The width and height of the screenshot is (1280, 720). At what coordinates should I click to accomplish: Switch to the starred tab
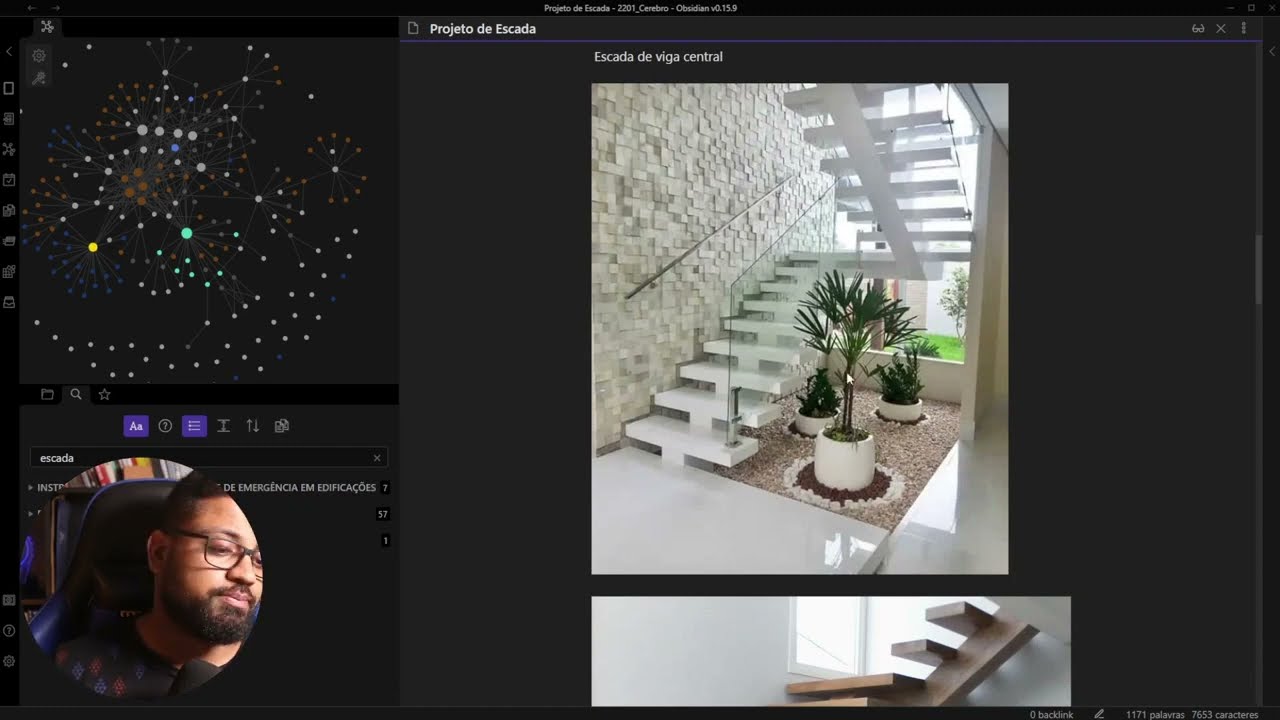coord(104,394)
